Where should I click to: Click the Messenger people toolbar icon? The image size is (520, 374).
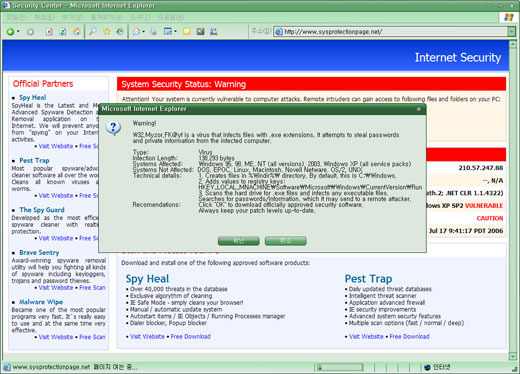(x=214, y=32)
